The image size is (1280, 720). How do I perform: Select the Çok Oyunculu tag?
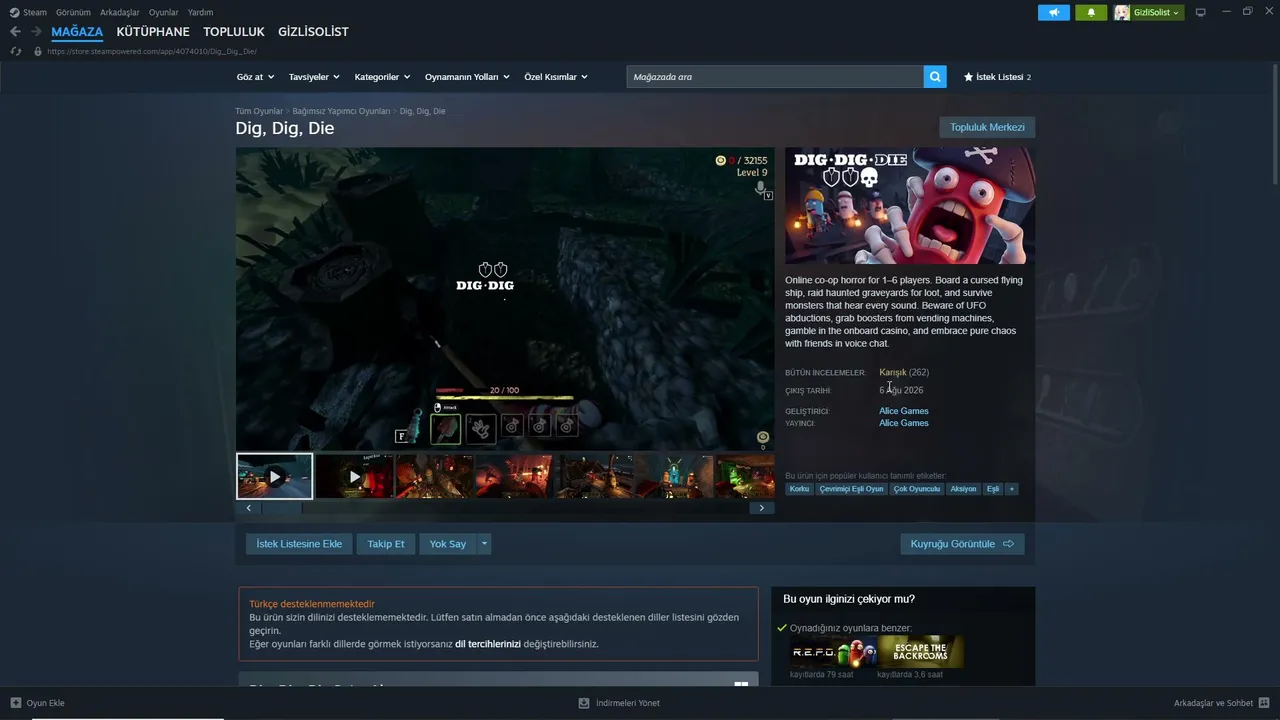917,489
